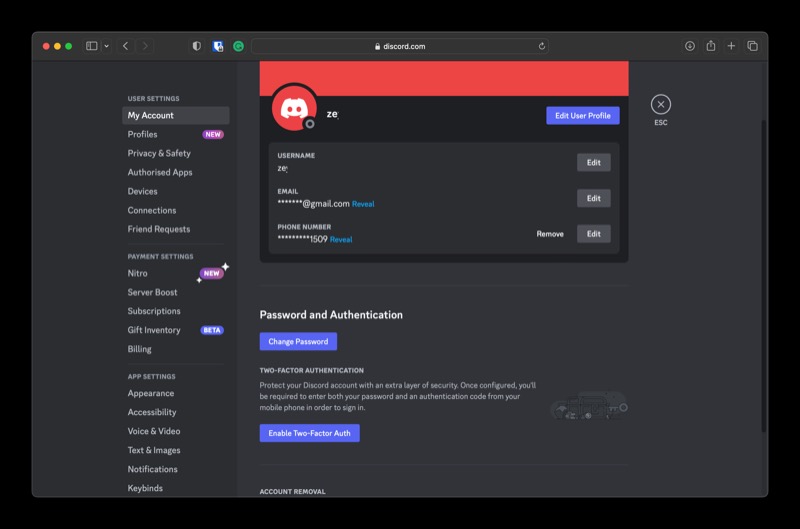Click the Discord avatar profile picture
Viewport: 800px width, 529px height.
[x=294, y=108]
